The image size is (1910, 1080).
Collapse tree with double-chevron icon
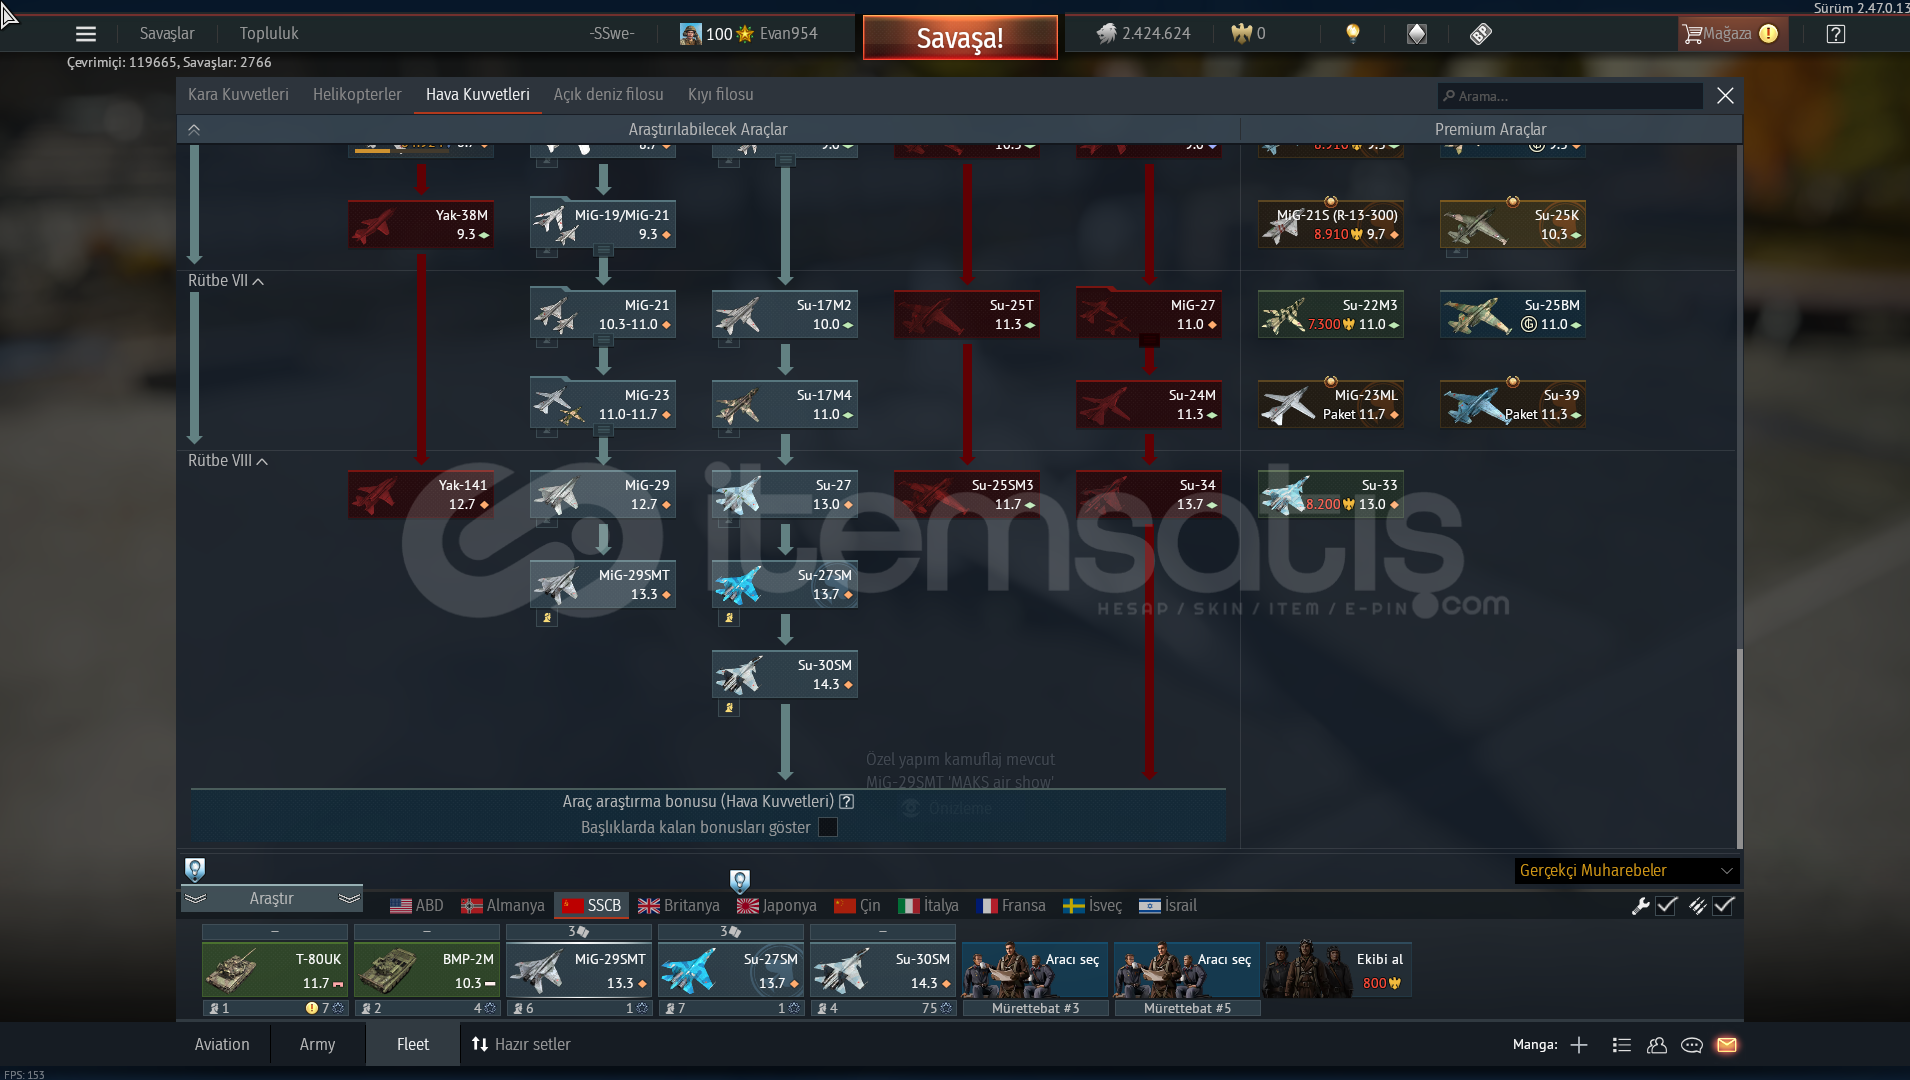pyautogui.click(x=194, y=130)
